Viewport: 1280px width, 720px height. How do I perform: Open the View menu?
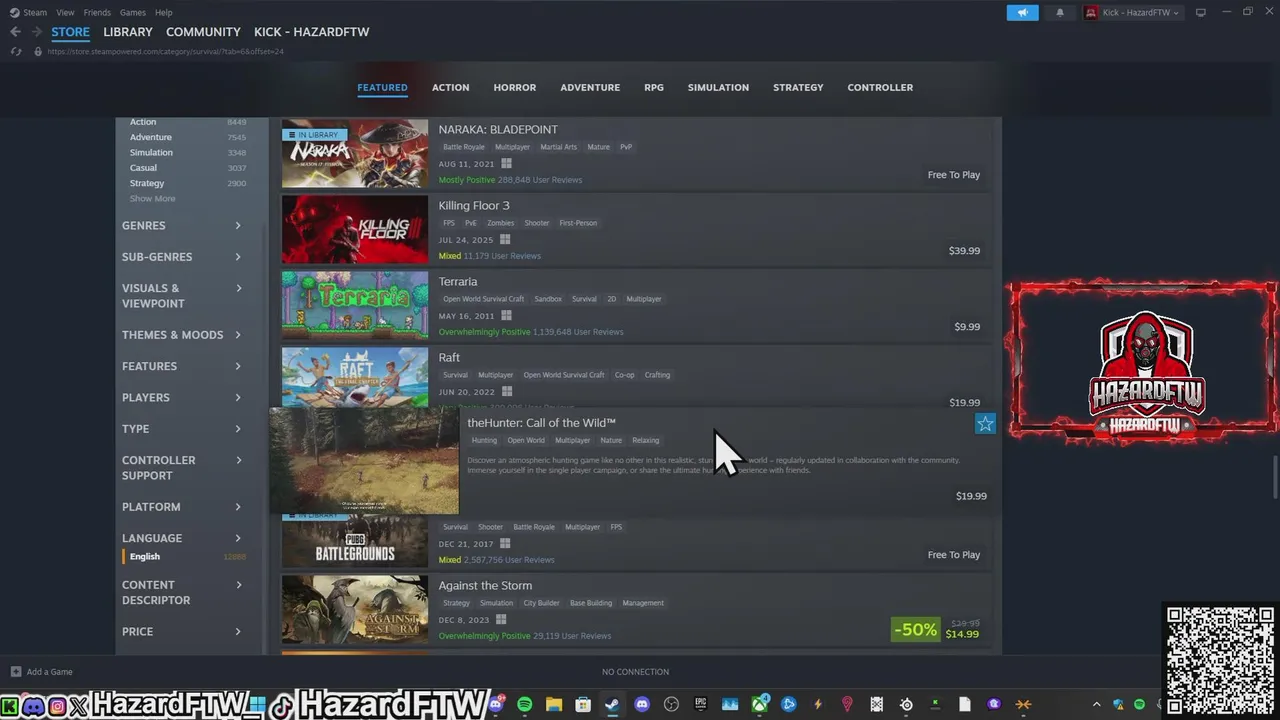(x=65, y=12)
